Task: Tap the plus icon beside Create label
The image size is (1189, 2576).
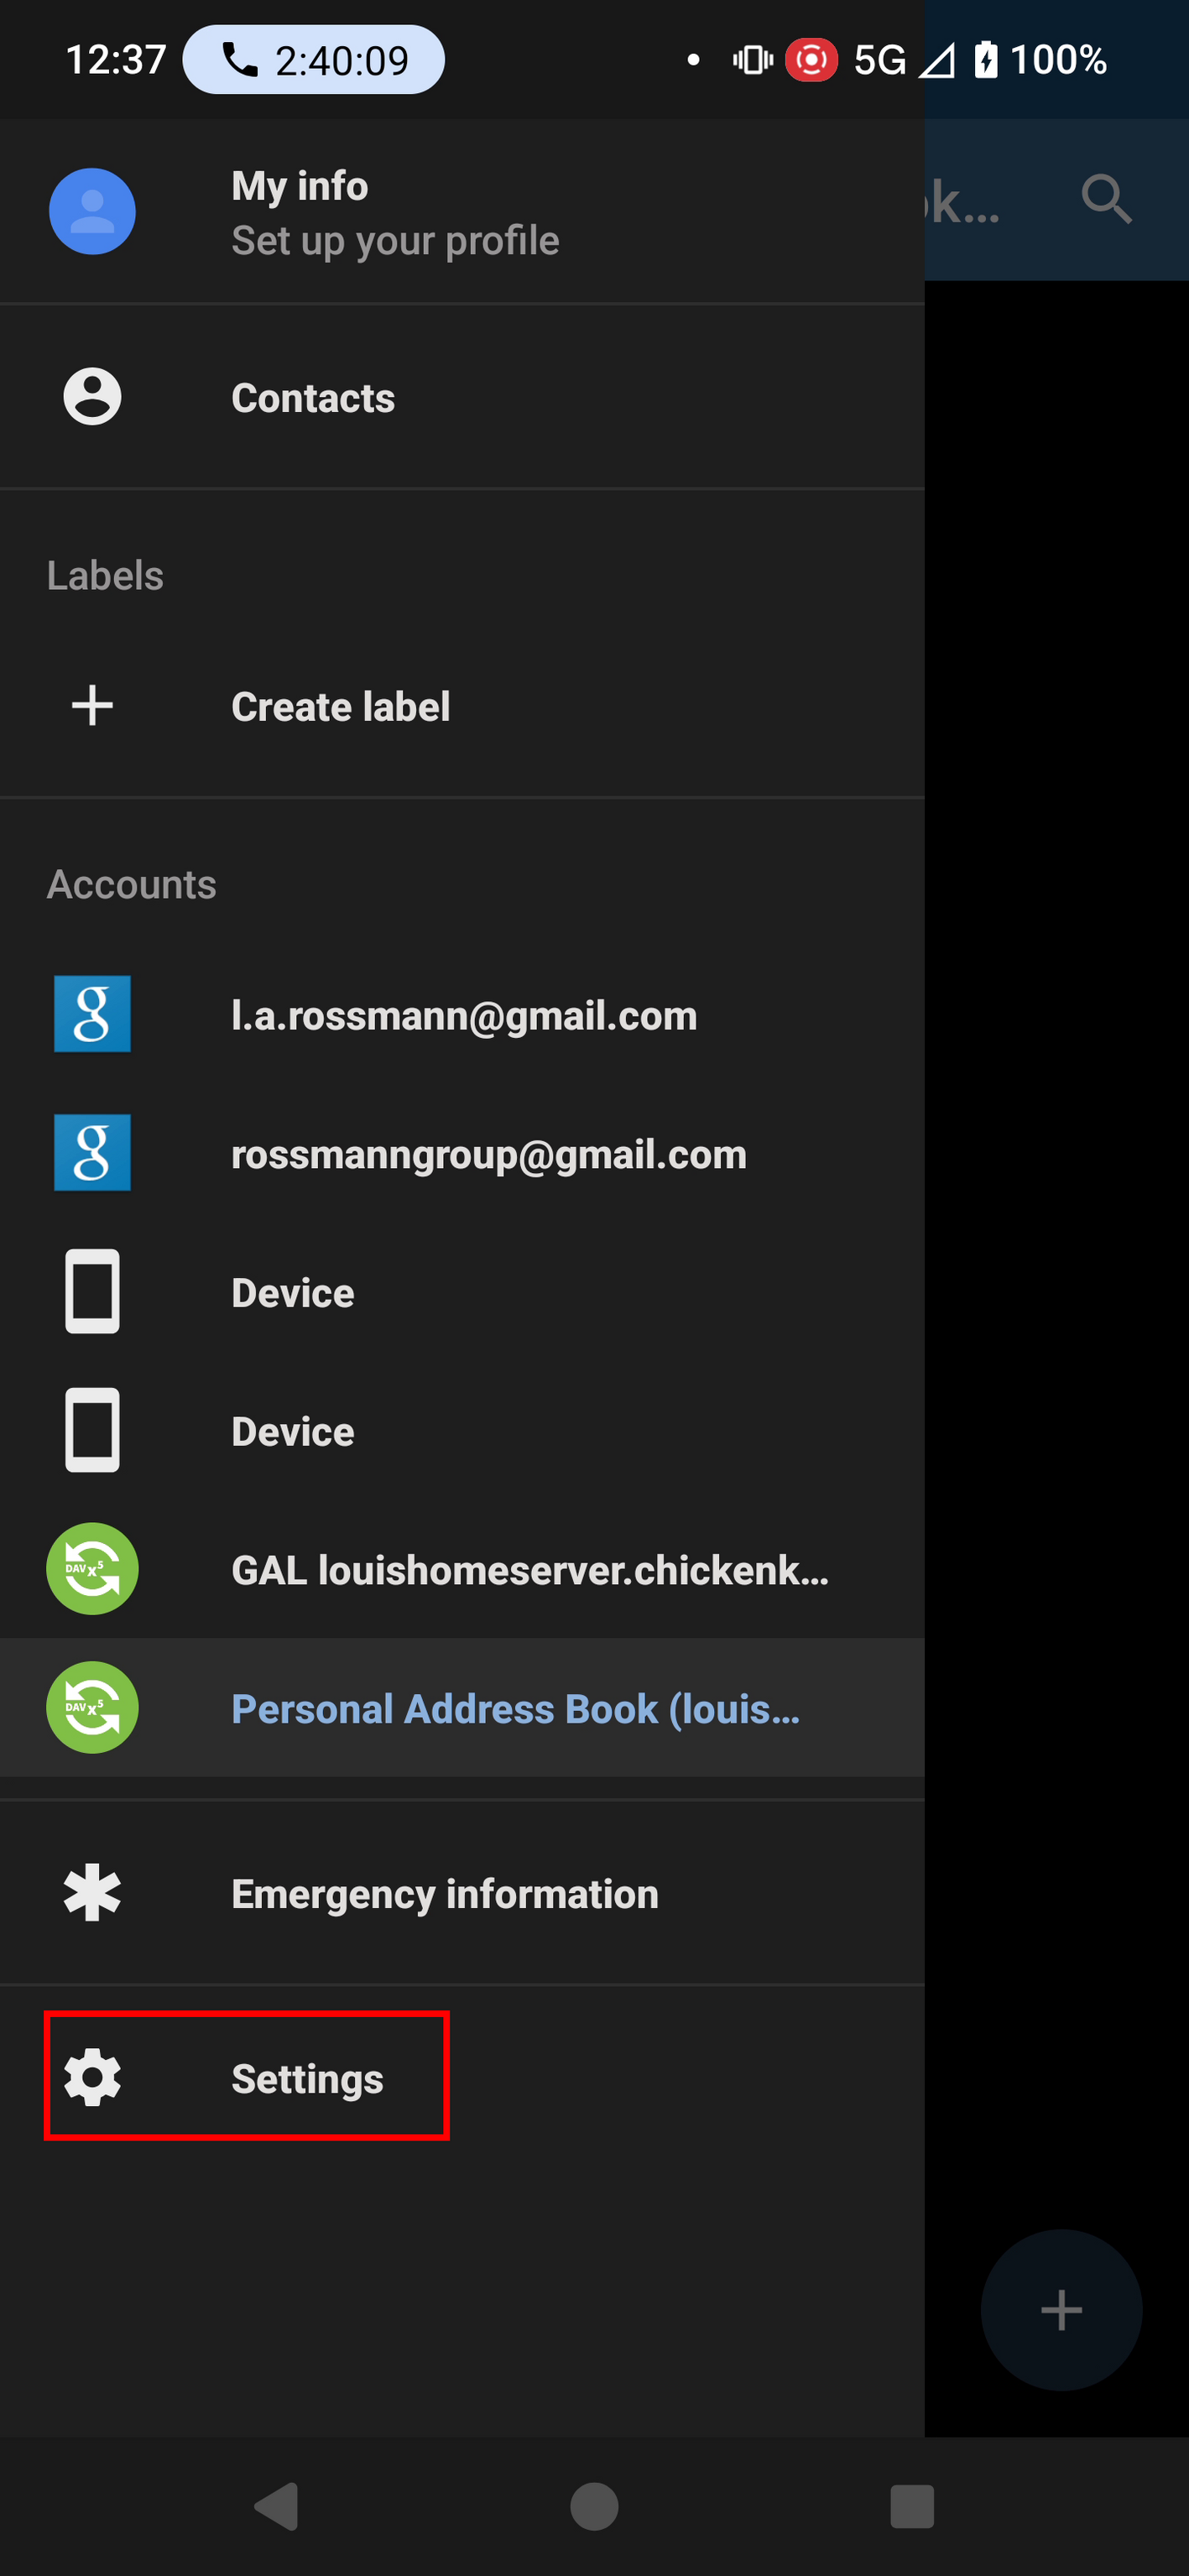Action: pos(92,706)
